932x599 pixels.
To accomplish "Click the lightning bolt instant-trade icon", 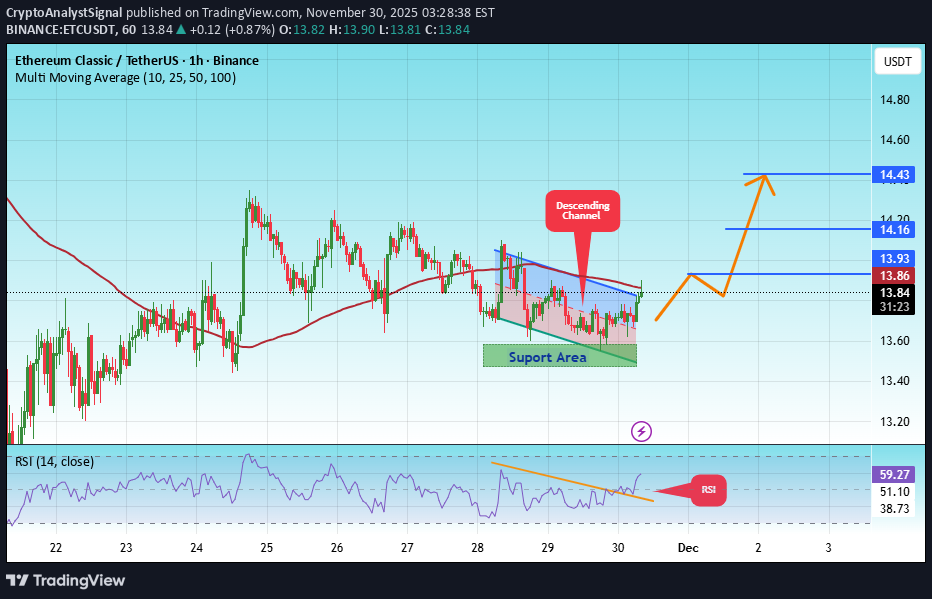I will [641, 431].
